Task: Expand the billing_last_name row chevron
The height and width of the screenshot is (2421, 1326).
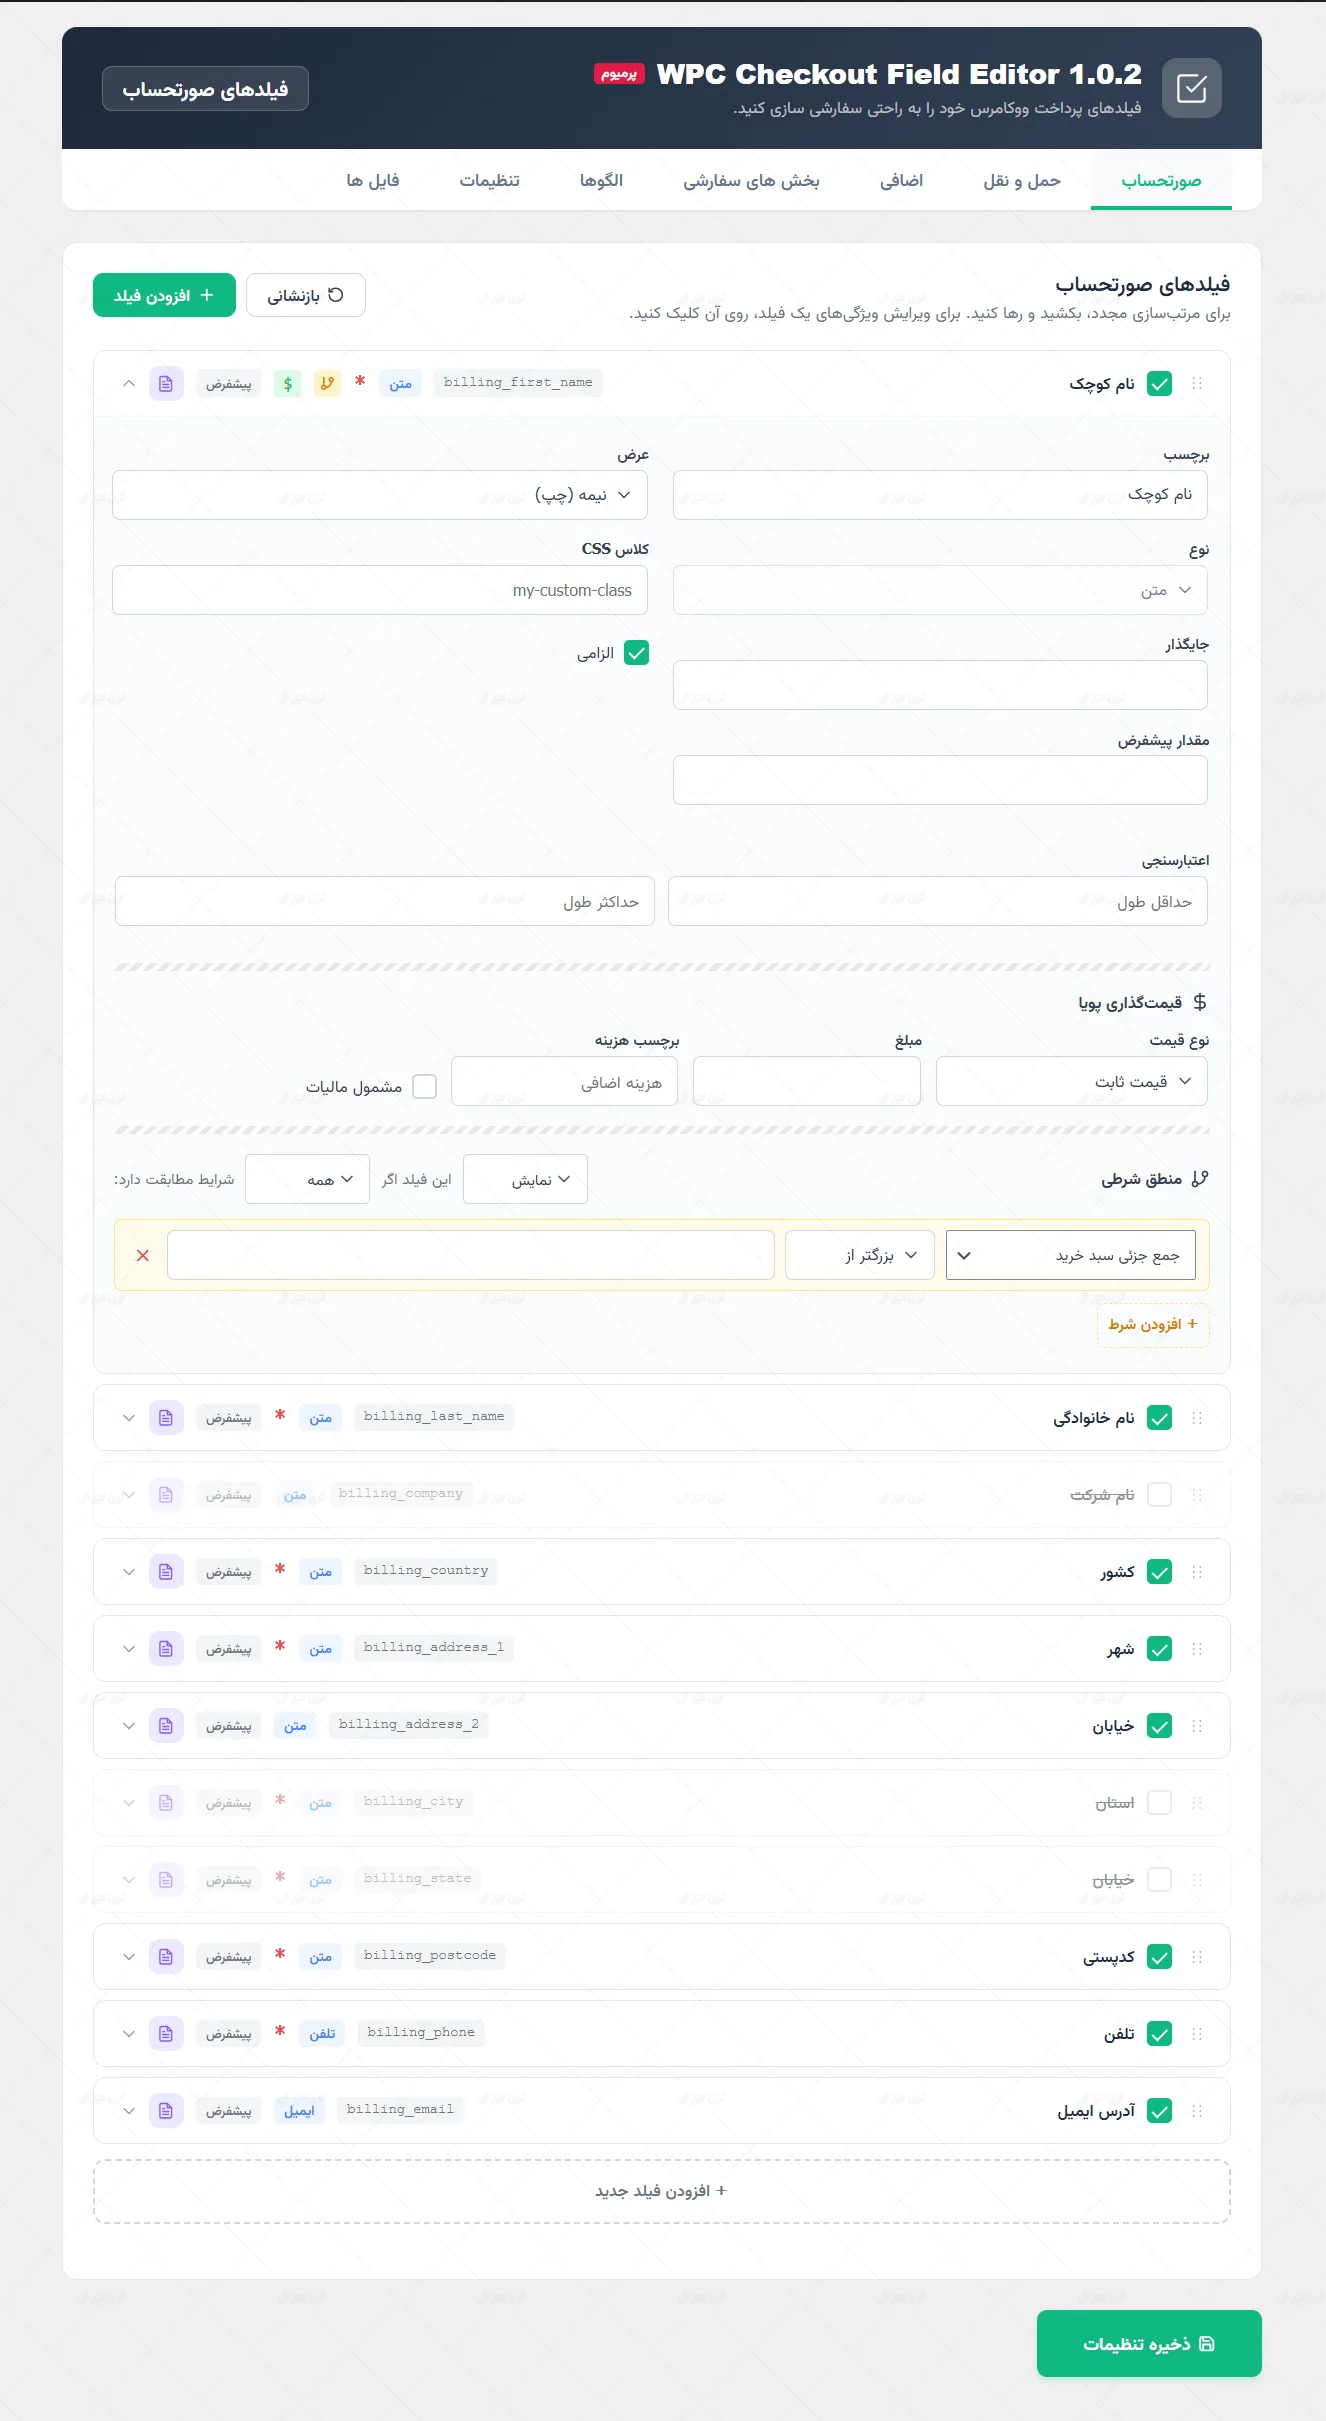Action: click(128, 1417)
